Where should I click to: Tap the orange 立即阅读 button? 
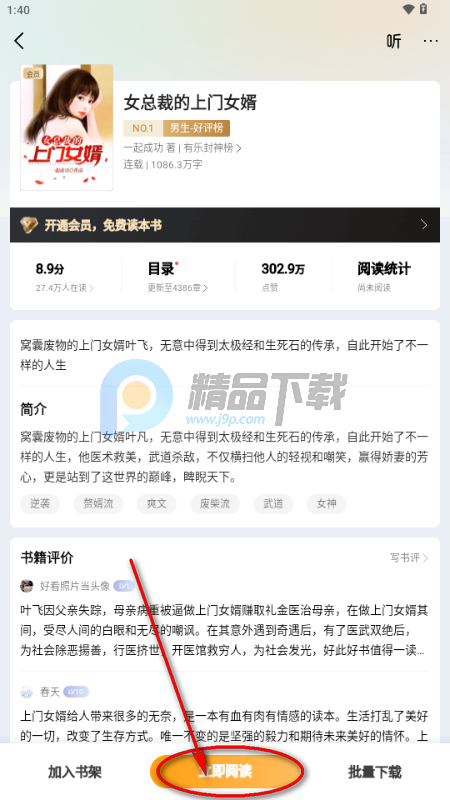pos(225,771)
